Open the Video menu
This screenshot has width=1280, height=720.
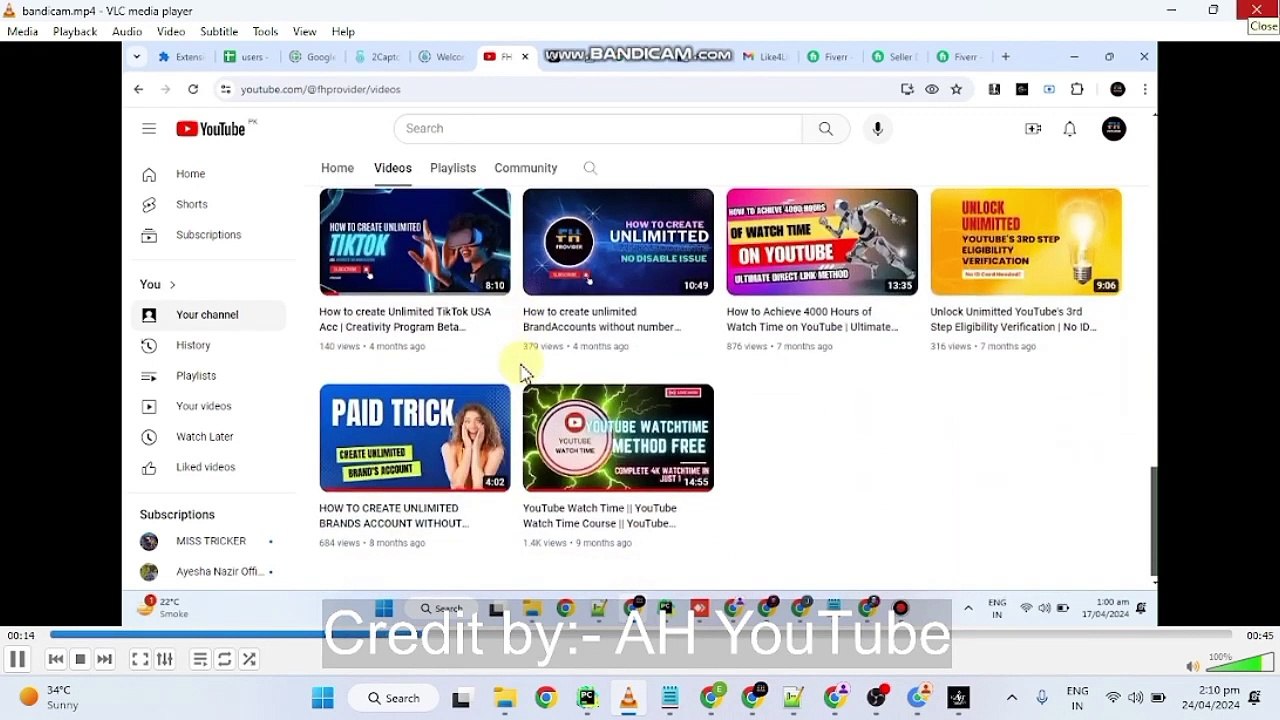(171, 31)
